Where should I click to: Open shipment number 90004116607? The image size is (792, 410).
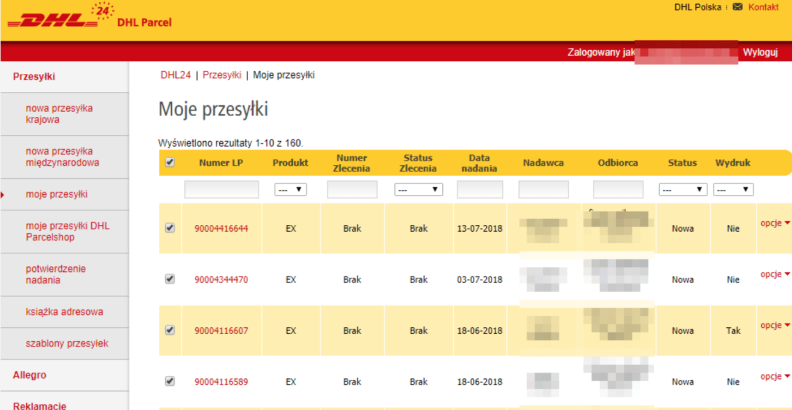click(221, 331)
